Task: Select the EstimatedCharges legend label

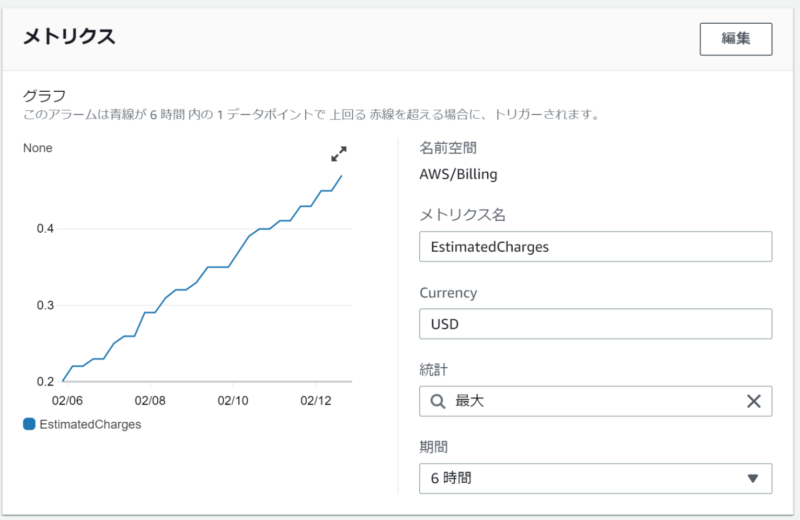Action: click(x=90, y=424)
